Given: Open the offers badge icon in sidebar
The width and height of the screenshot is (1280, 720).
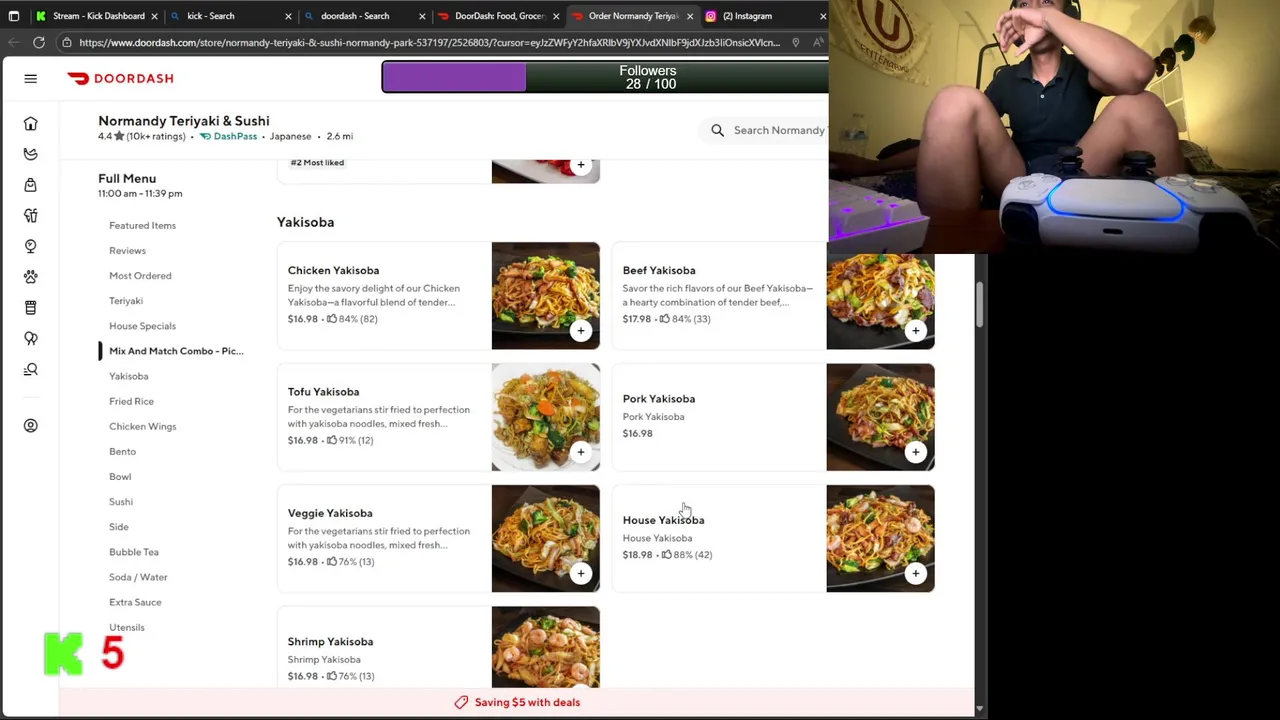Looking at the screenshot, I should [x=30, y=246].
